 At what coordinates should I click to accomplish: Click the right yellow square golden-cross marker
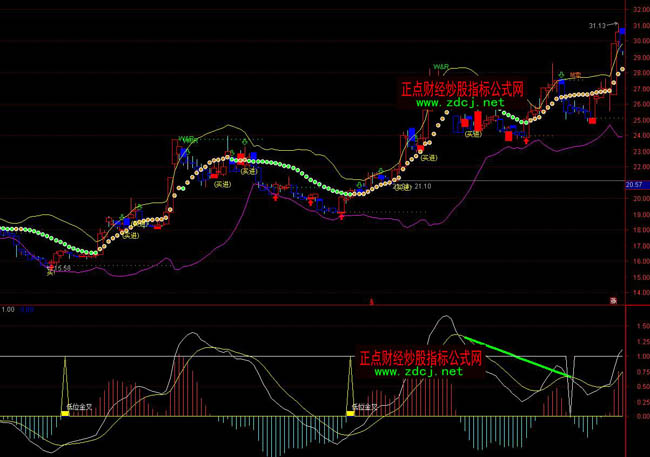point(351,412)
